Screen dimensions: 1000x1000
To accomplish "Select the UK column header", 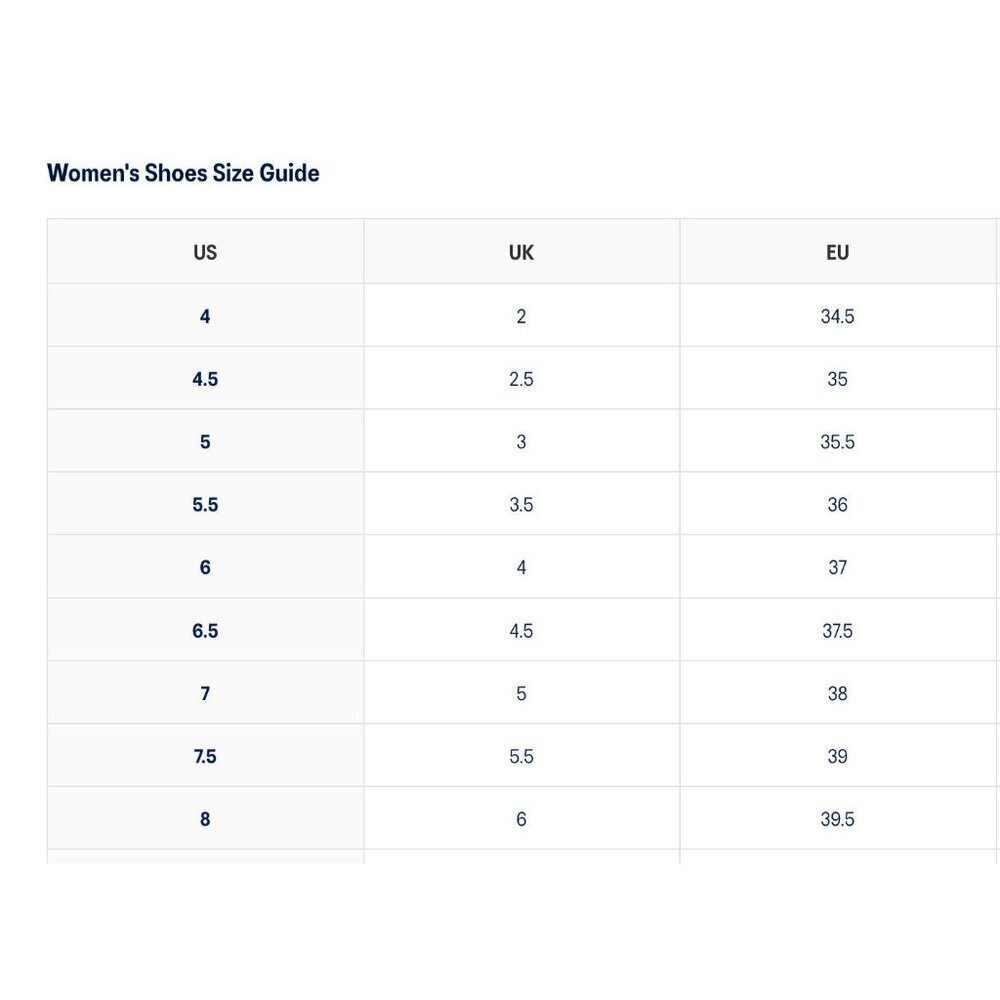I will click(521, 252).
